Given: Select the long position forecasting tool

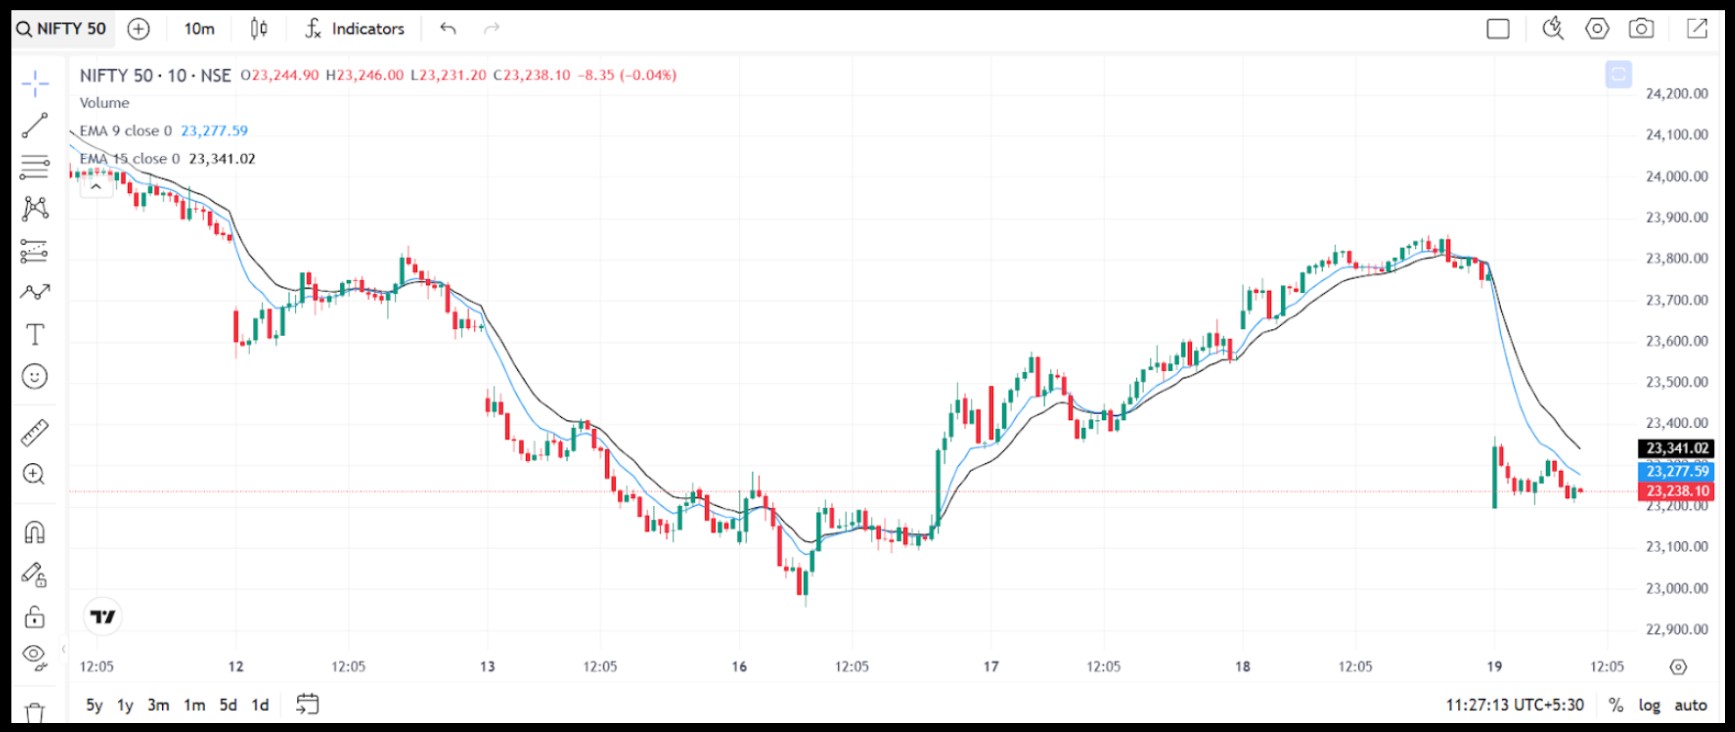Looking at the screenshot, I should (35, 250).
